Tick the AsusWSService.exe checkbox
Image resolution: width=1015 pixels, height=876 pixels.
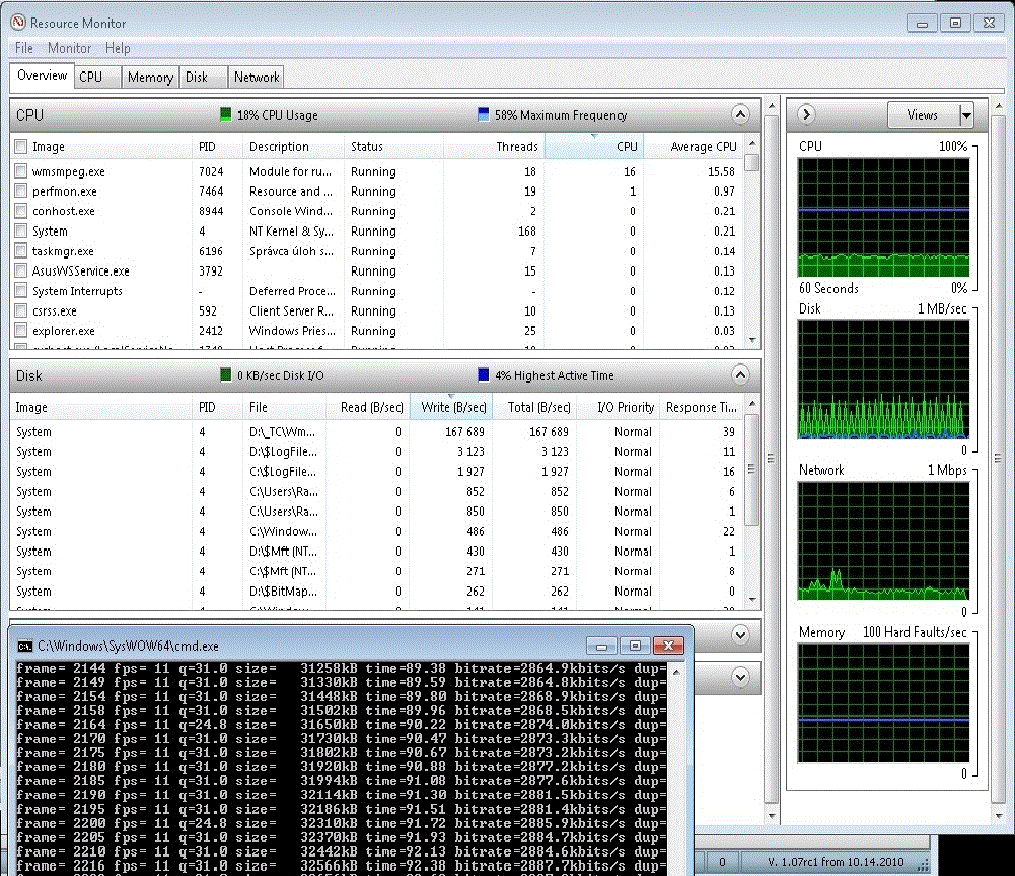21,271
